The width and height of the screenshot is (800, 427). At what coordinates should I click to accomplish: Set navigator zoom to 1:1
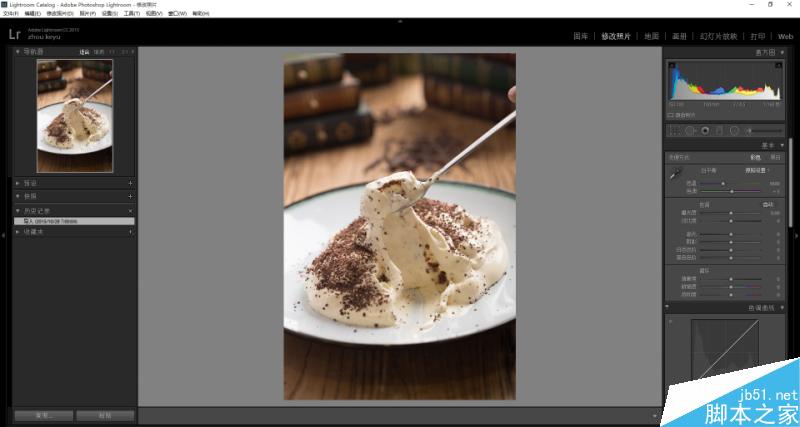click(112, 52)
